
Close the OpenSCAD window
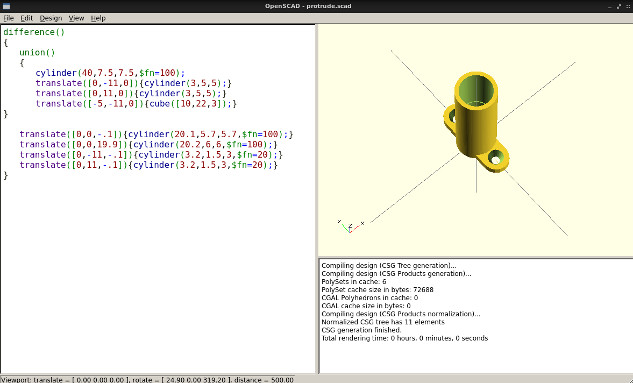pyautogui.click(x=627, y=6)
